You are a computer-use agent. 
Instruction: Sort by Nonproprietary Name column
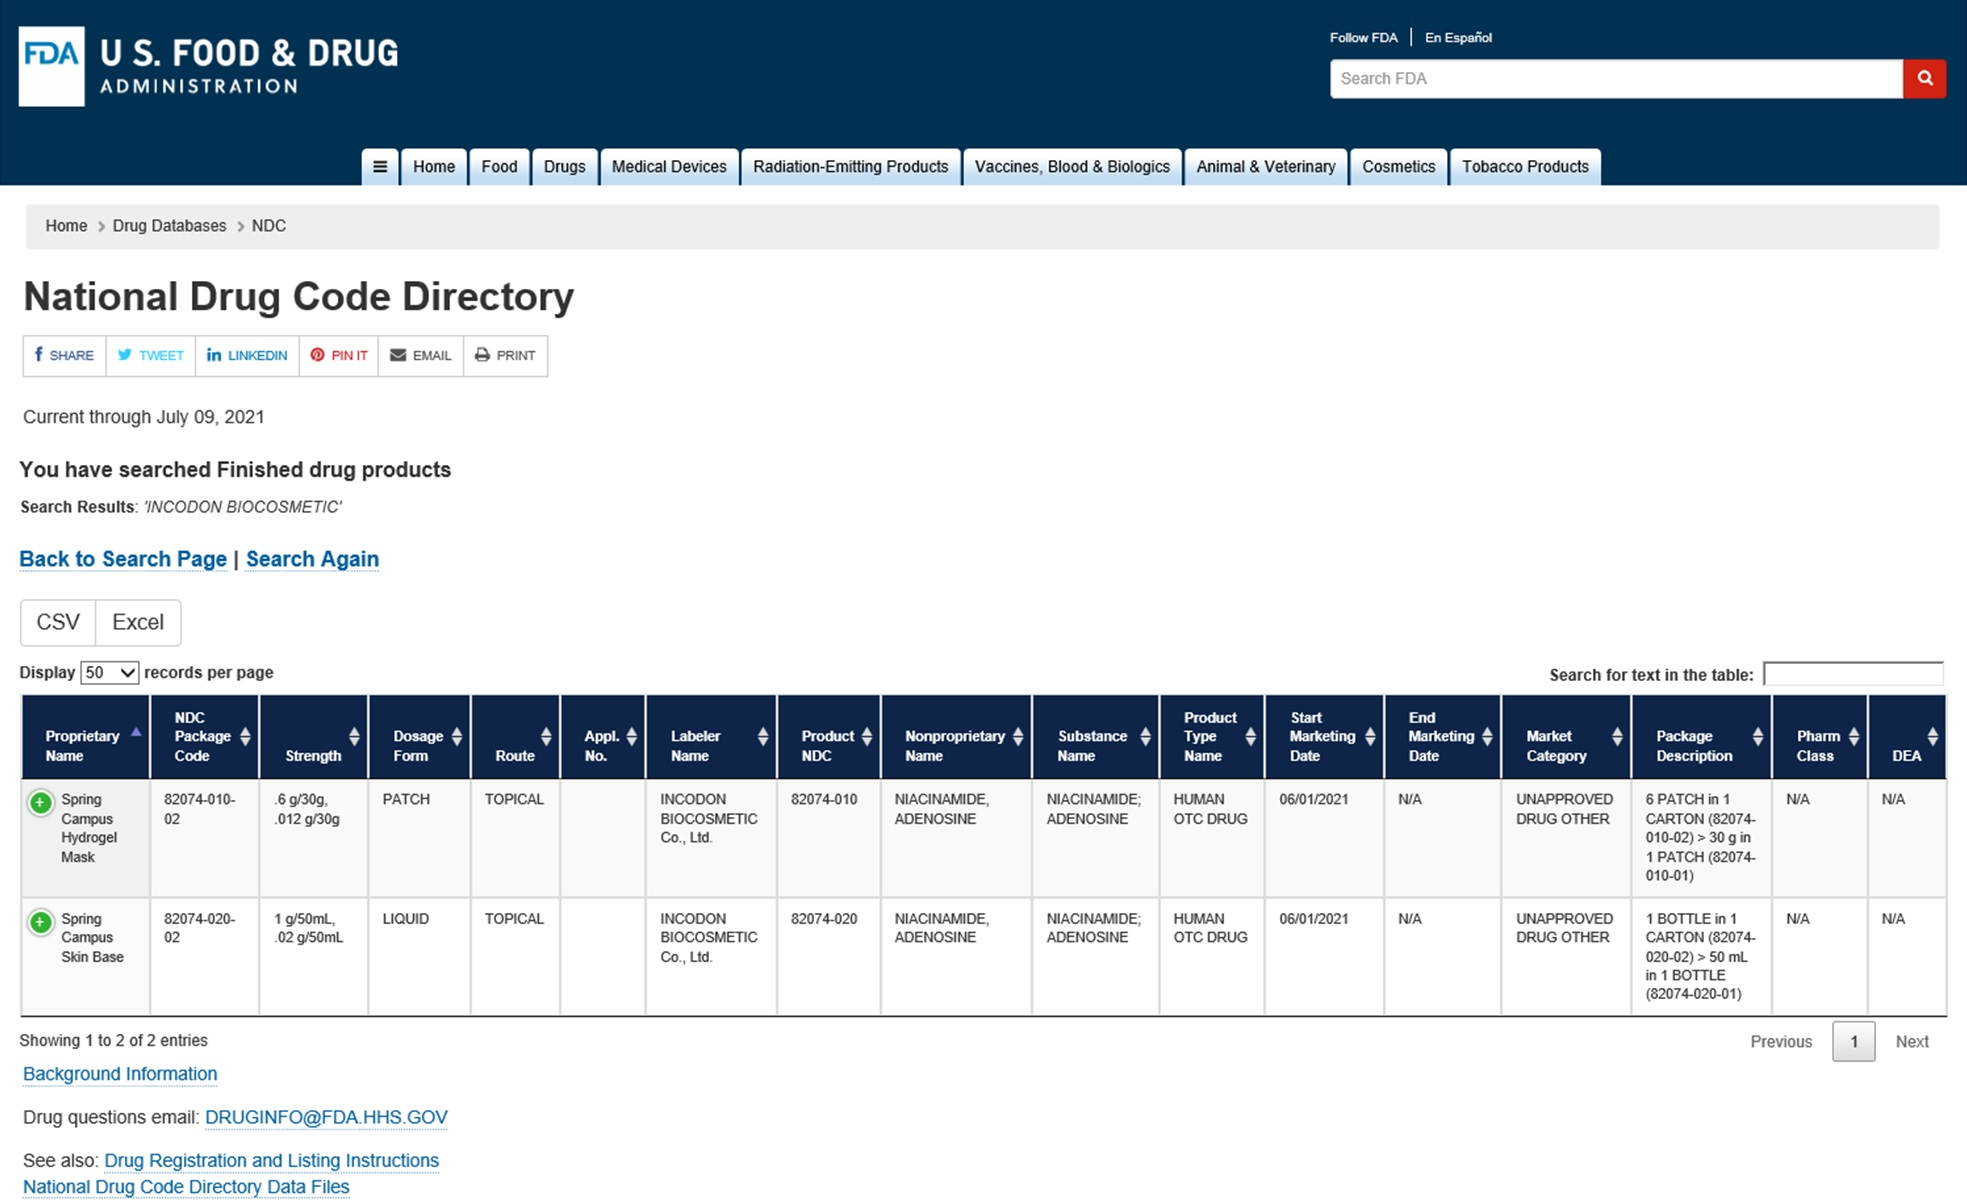956,737
